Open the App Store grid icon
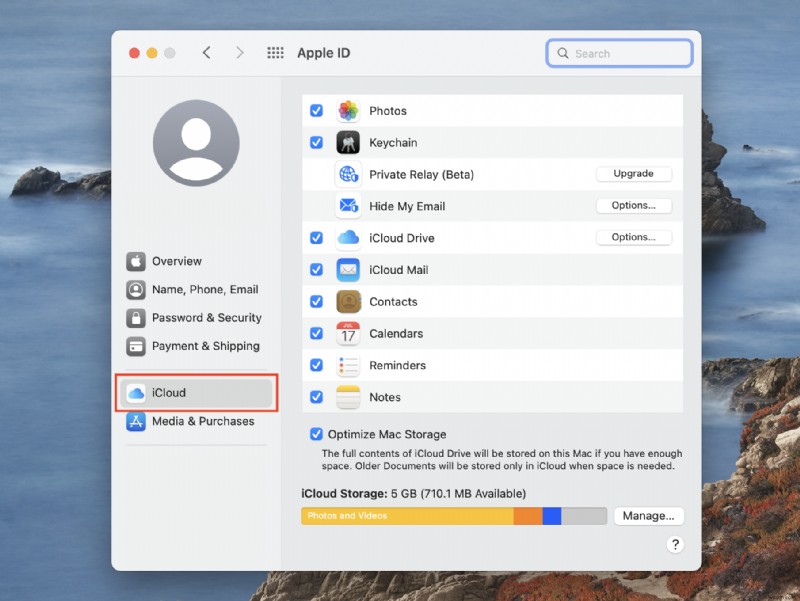The width and height of the screenshot is (800, 601). pyautogui.click(x=275, y=52)
